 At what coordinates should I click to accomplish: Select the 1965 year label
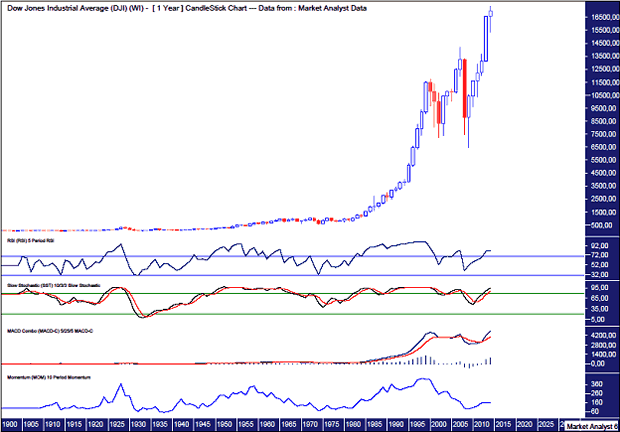(x=288, y=424)
